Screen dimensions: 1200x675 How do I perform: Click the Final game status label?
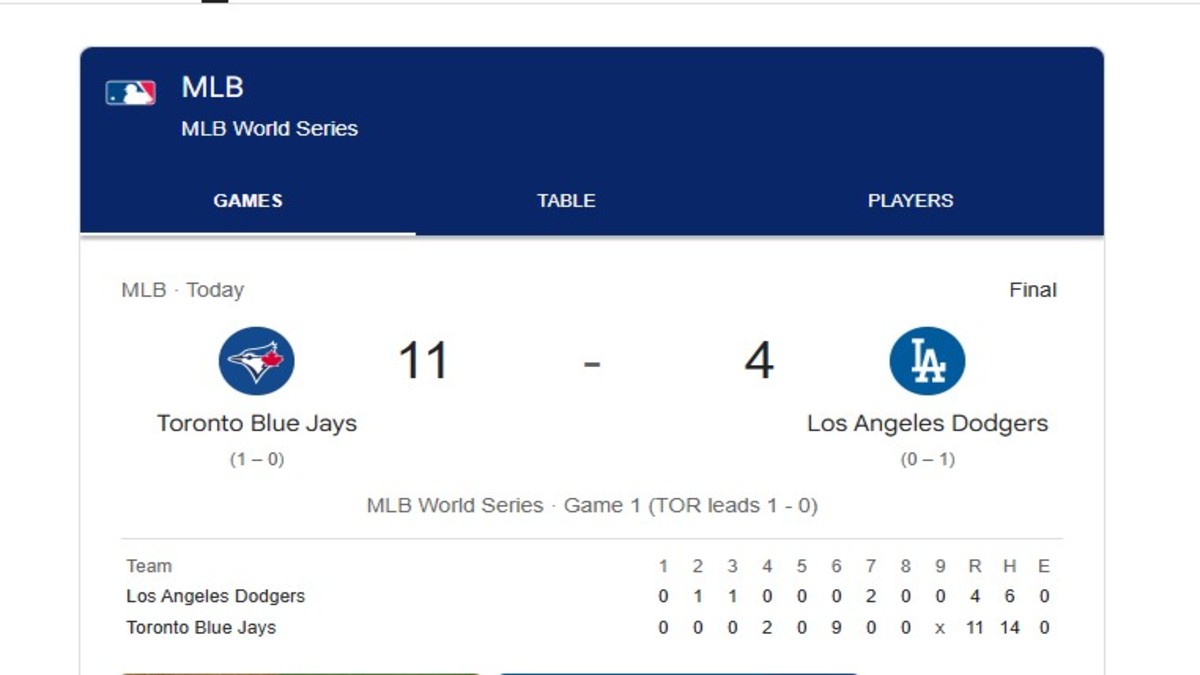tap(1032, 290)
